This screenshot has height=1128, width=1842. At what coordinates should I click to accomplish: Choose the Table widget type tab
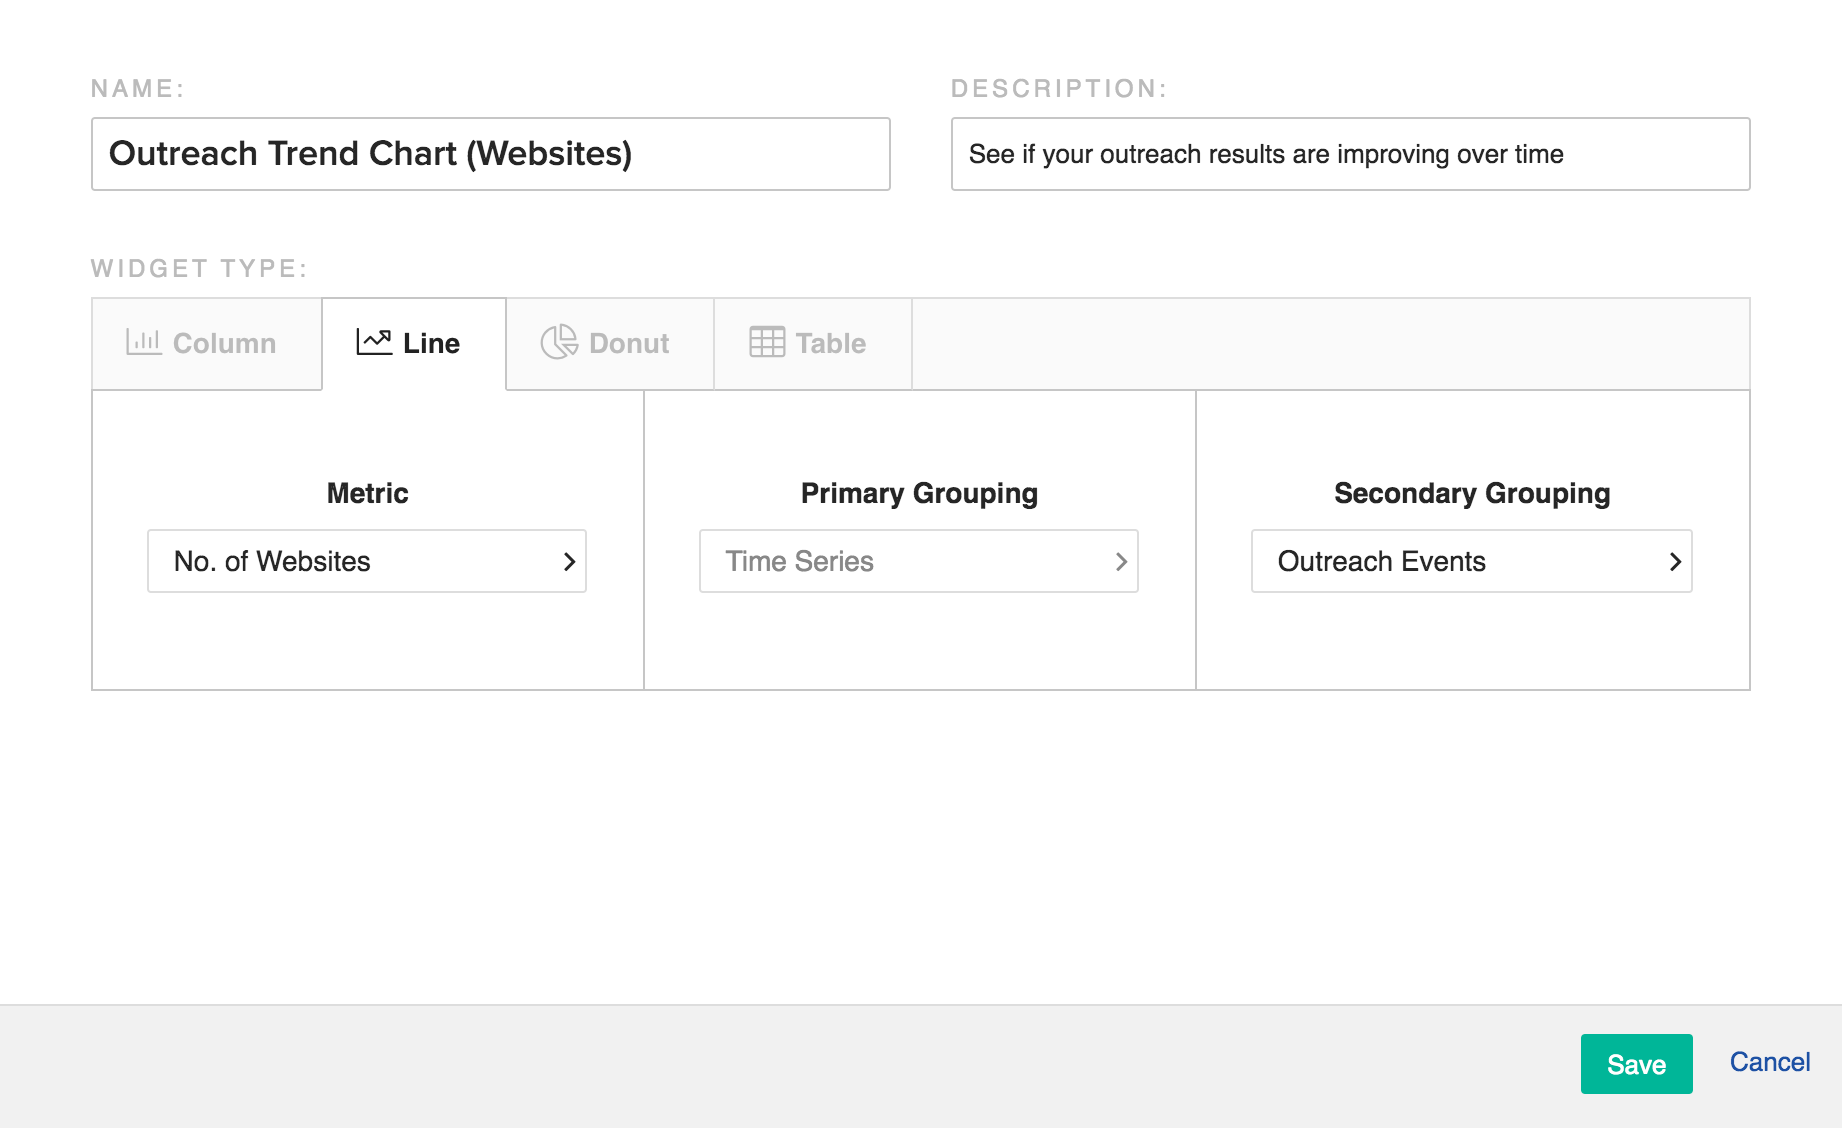(812, 343)
